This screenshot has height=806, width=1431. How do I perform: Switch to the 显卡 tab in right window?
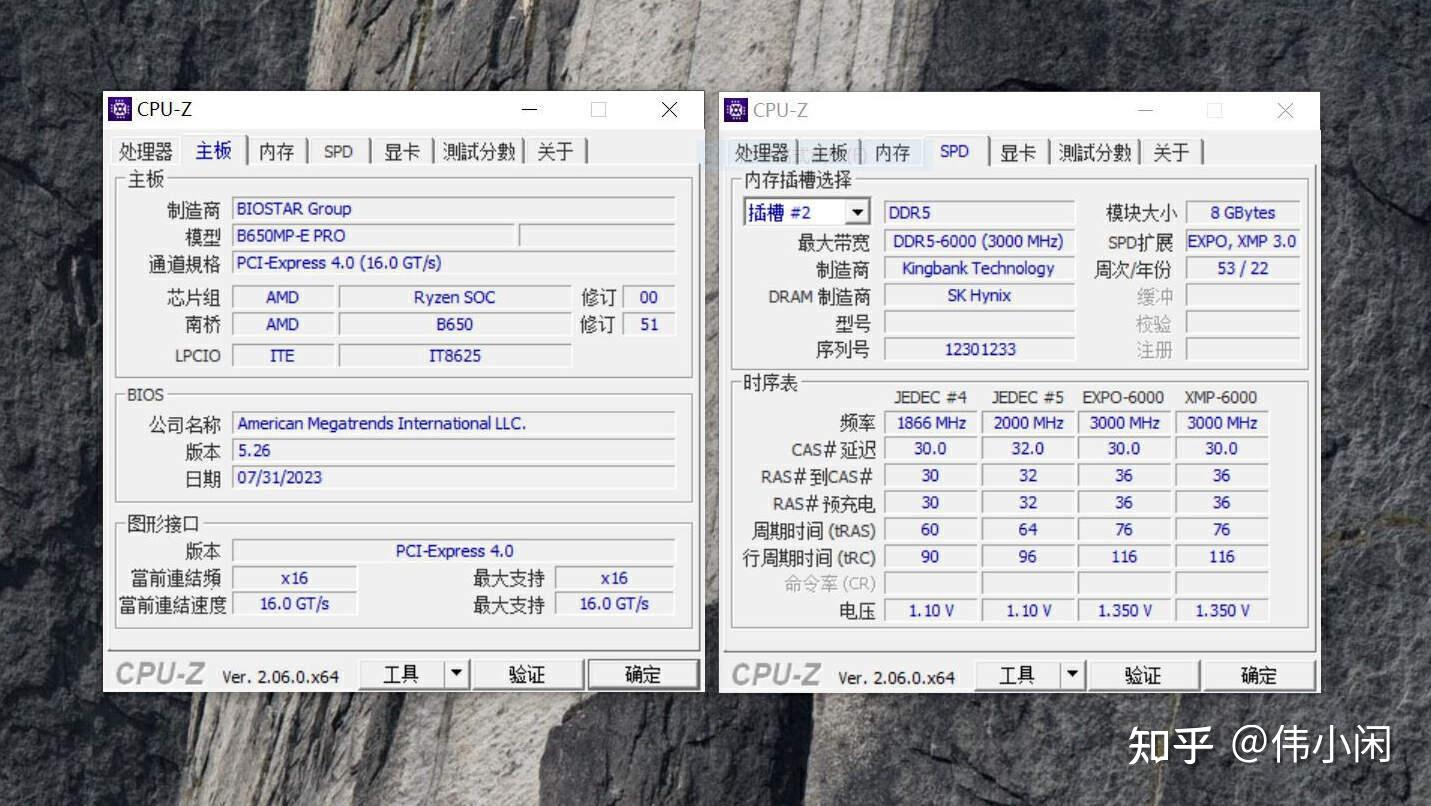(1018, 152)
